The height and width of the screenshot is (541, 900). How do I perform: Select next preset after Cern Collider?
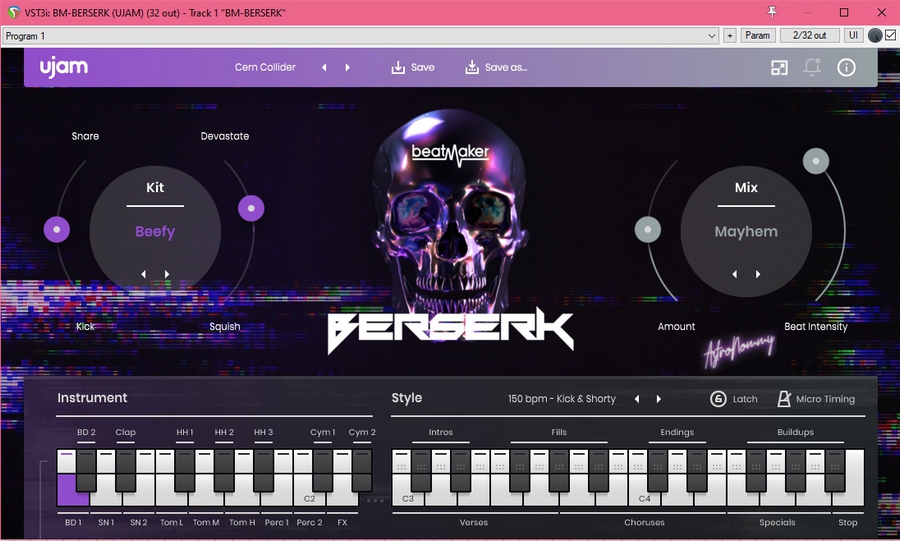coord(348,67)
